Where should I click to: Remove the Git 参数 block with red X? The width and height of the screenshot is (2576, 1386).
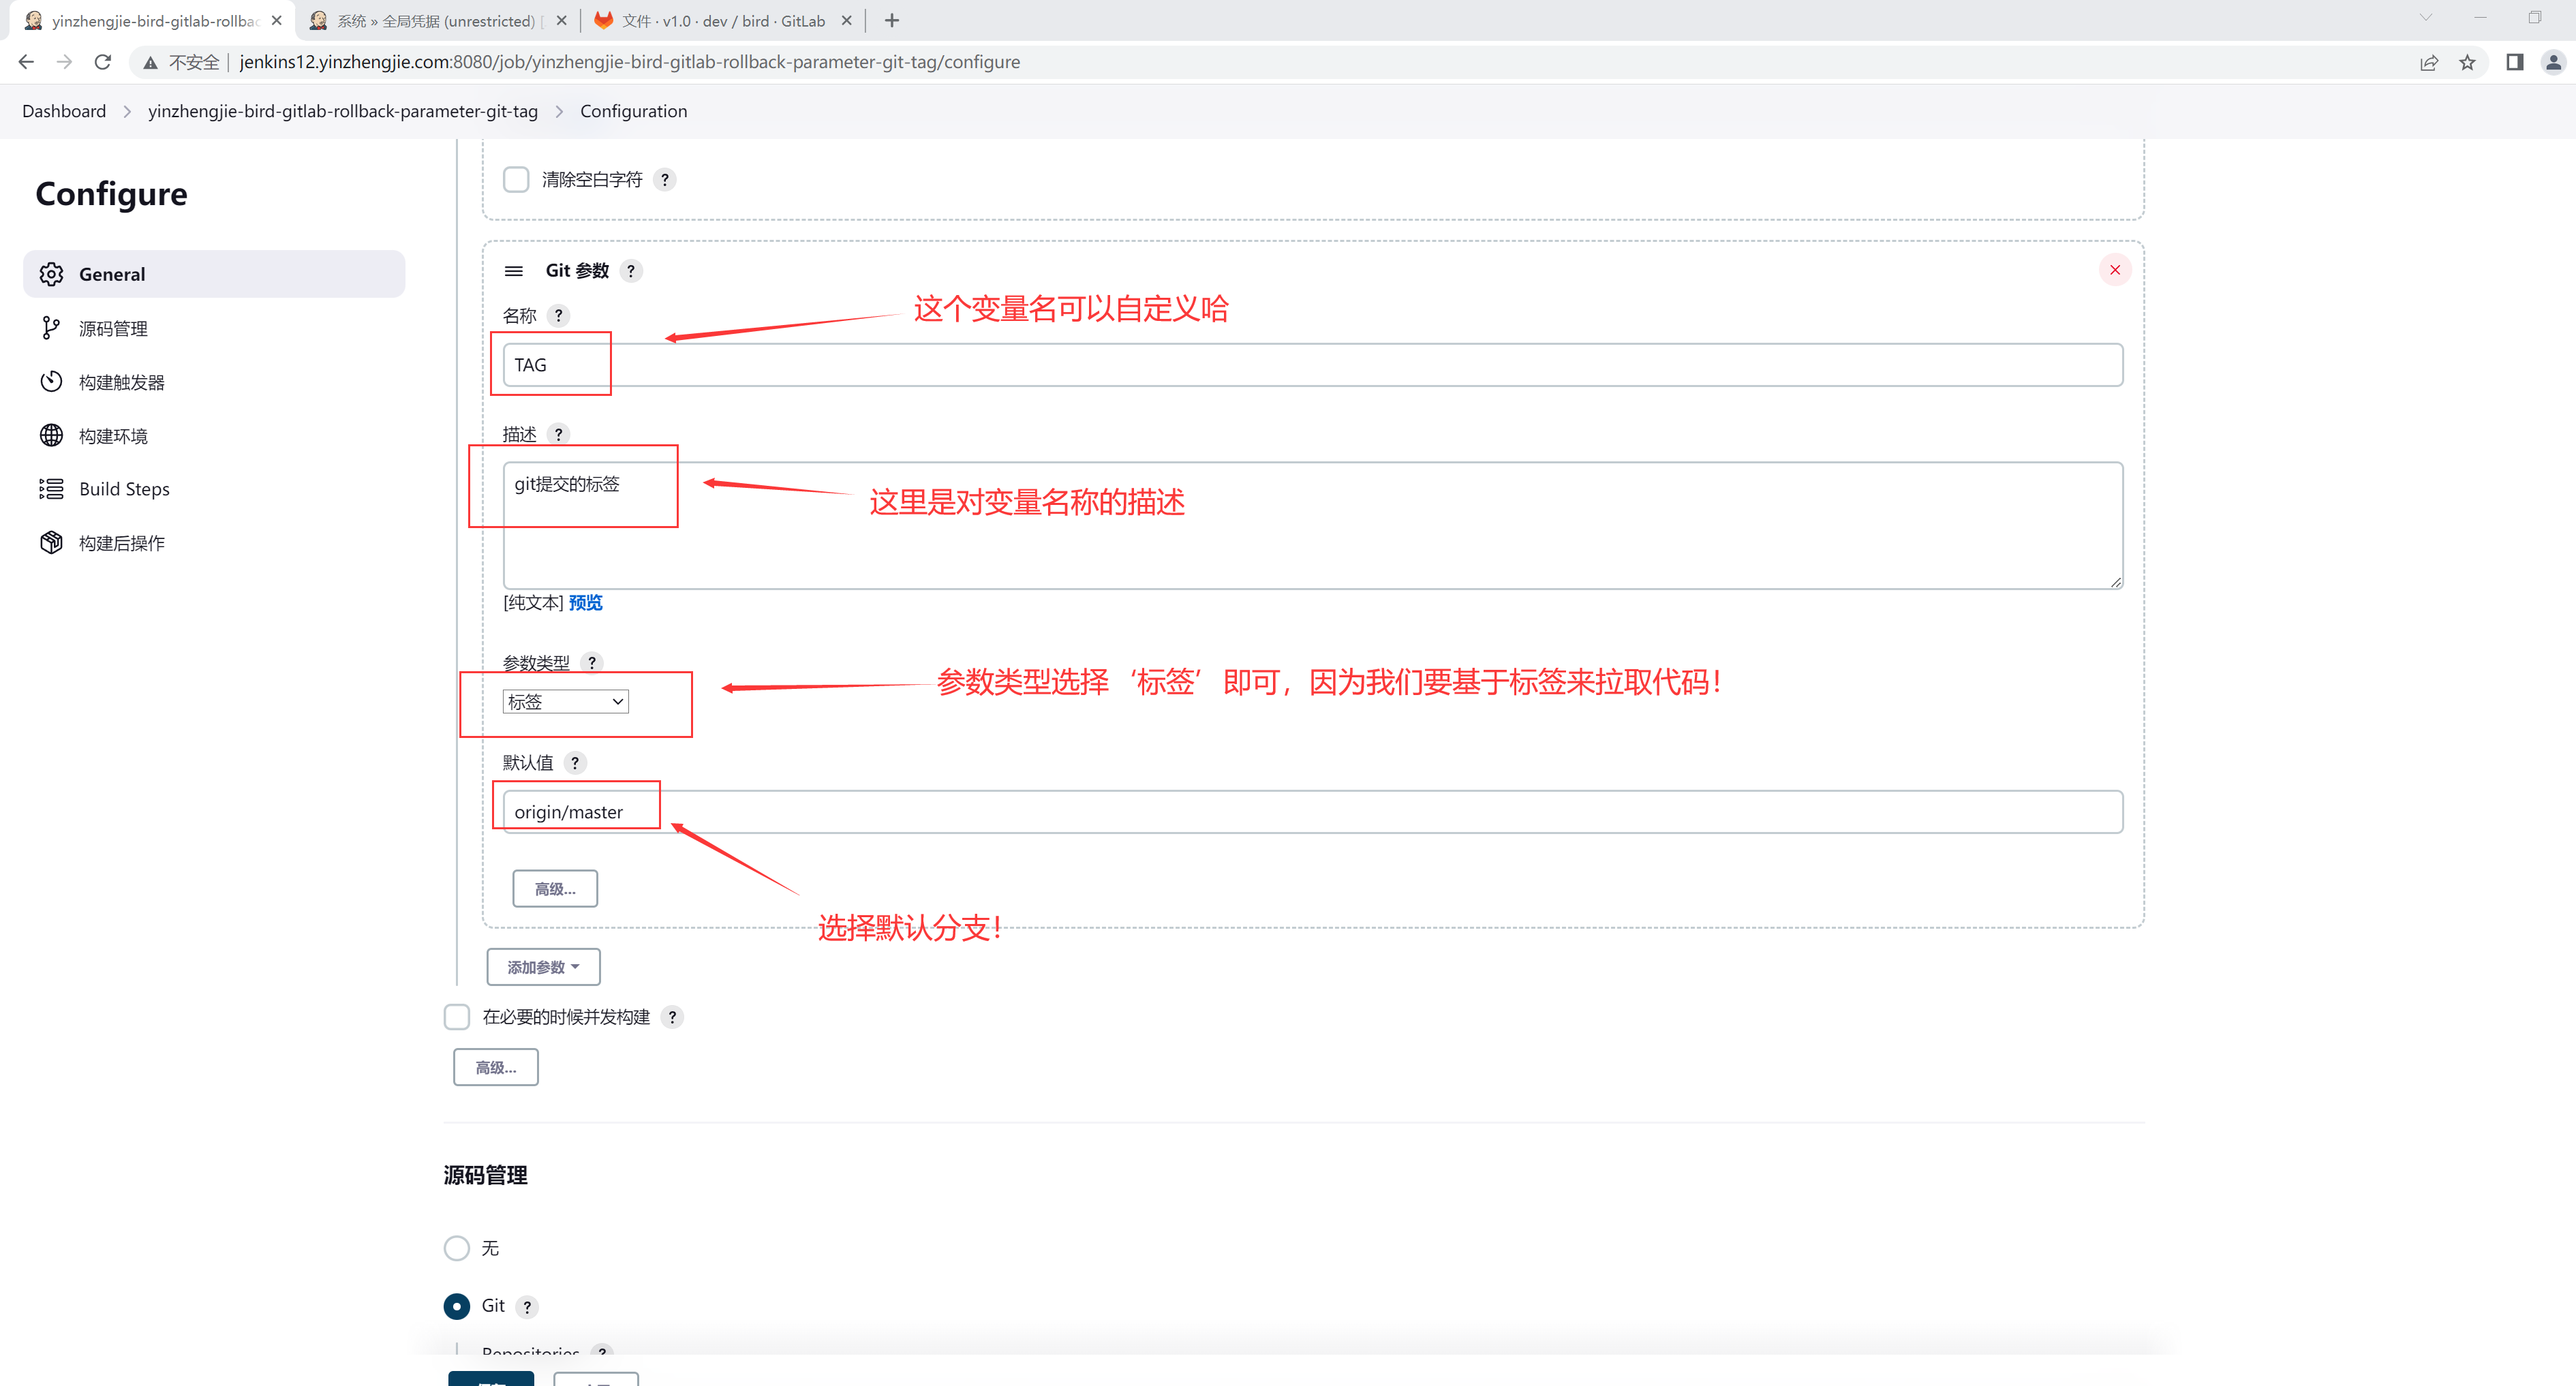[x=2114, y=270]
